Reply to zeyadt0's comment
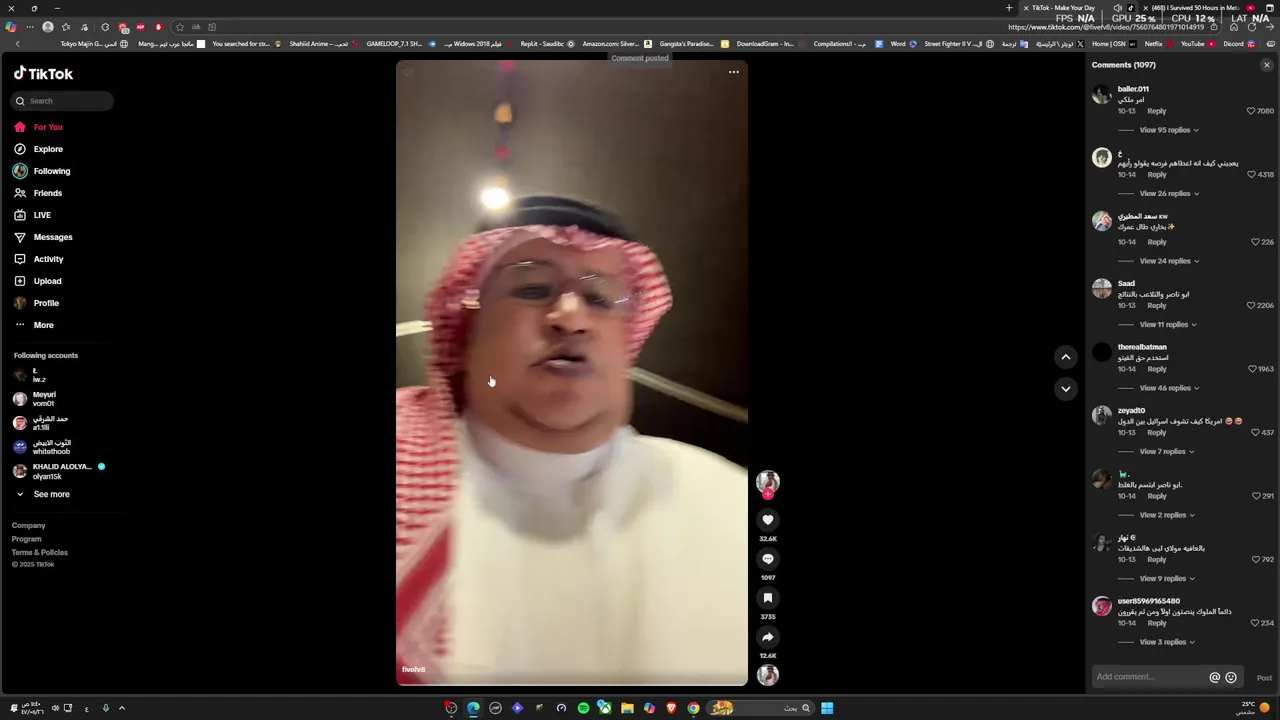1280x720 pixels. (1157, 433)
